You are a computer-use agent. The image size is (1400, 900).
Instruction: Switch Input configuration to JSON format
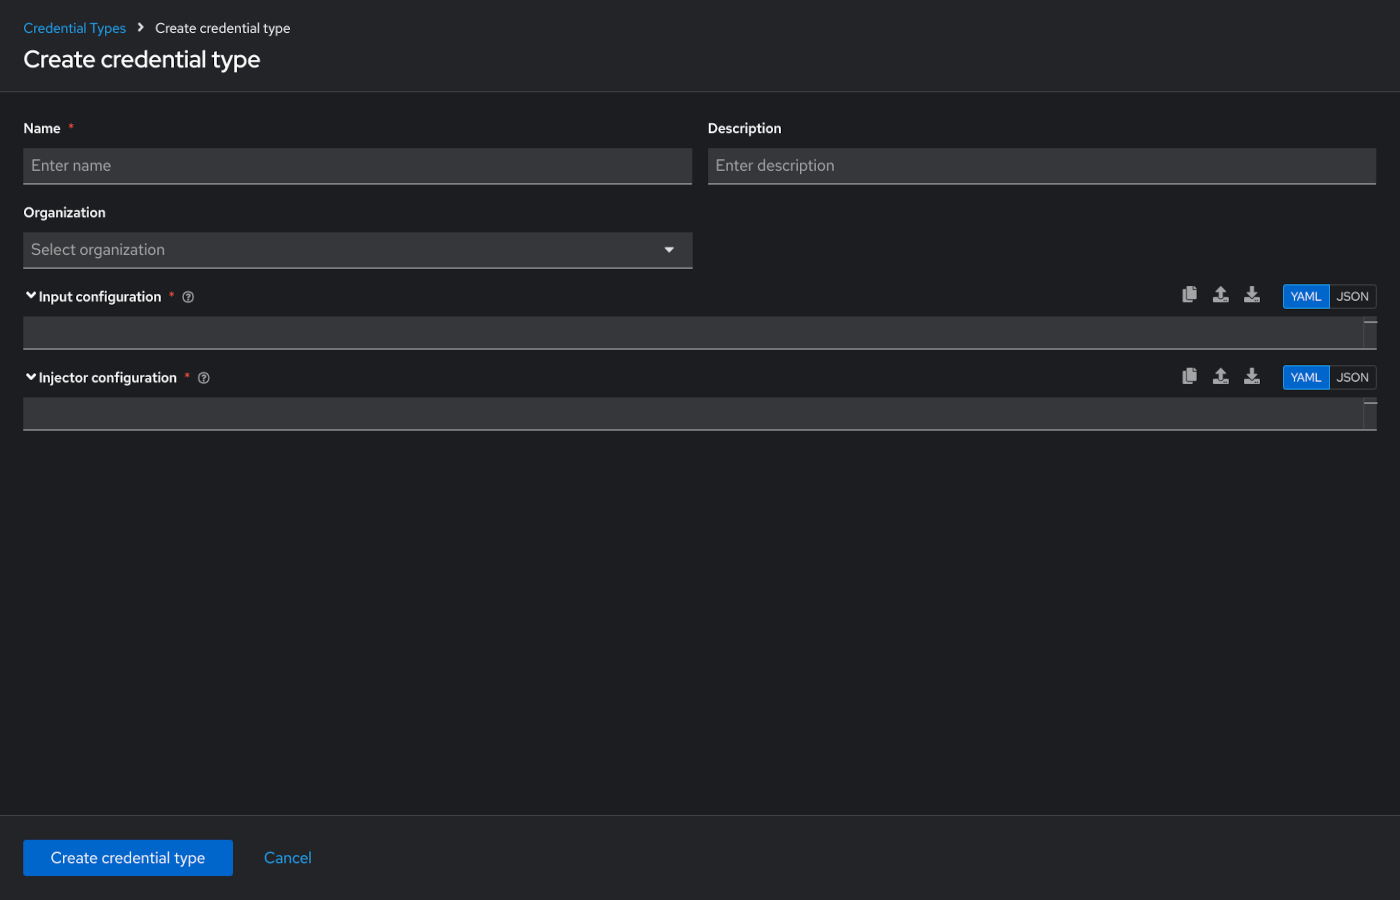[1352, 297]
